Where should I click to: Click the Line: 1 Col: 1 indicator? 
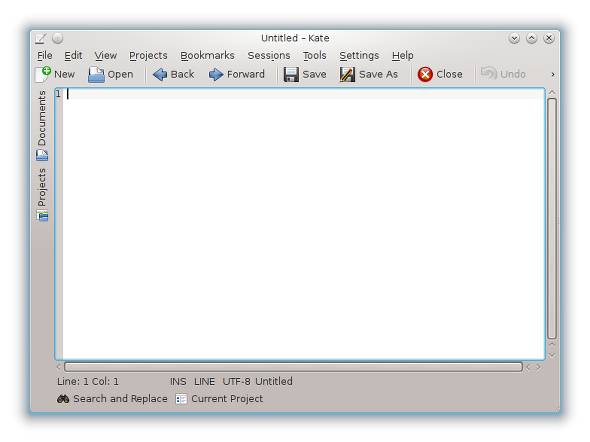88,381
